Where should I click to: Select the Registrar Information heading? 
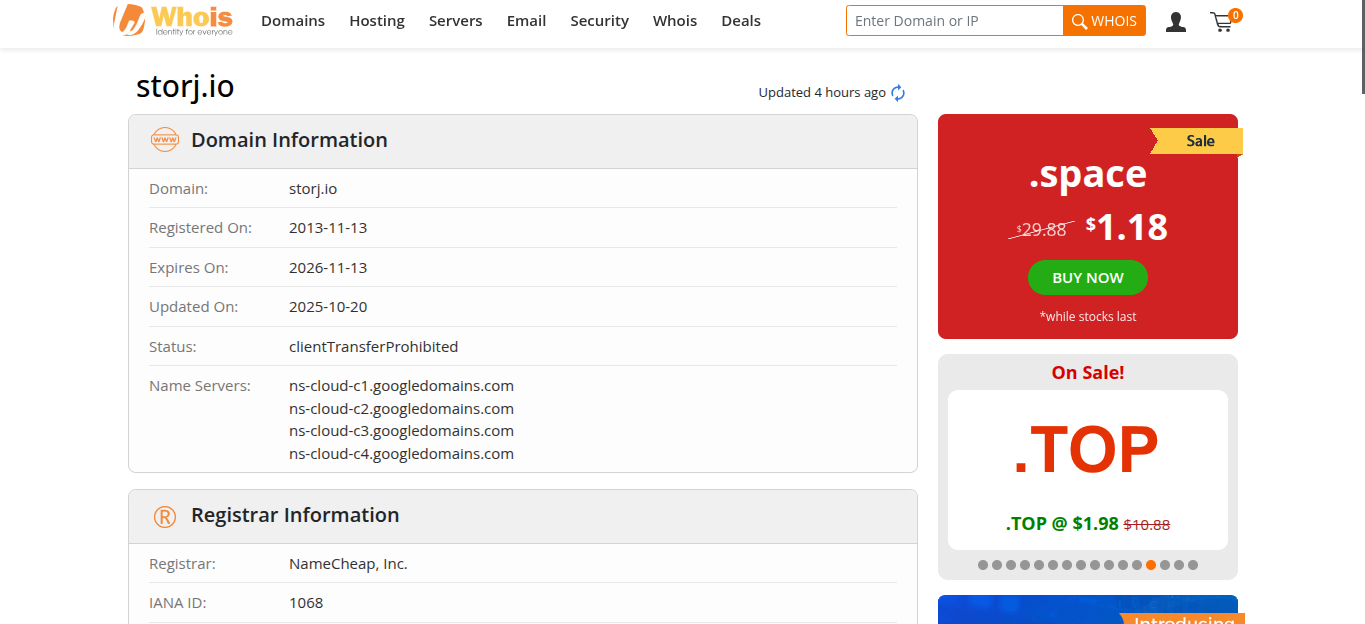tap(295, 515)
